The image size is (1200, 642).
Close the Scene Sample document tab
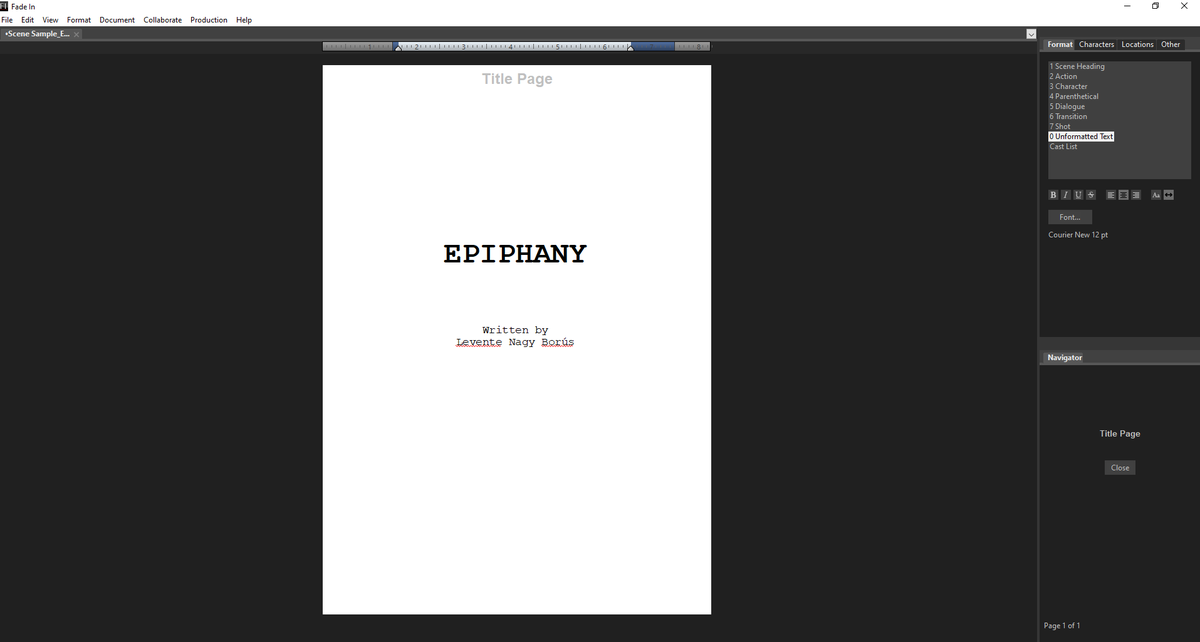pos(76,34)
